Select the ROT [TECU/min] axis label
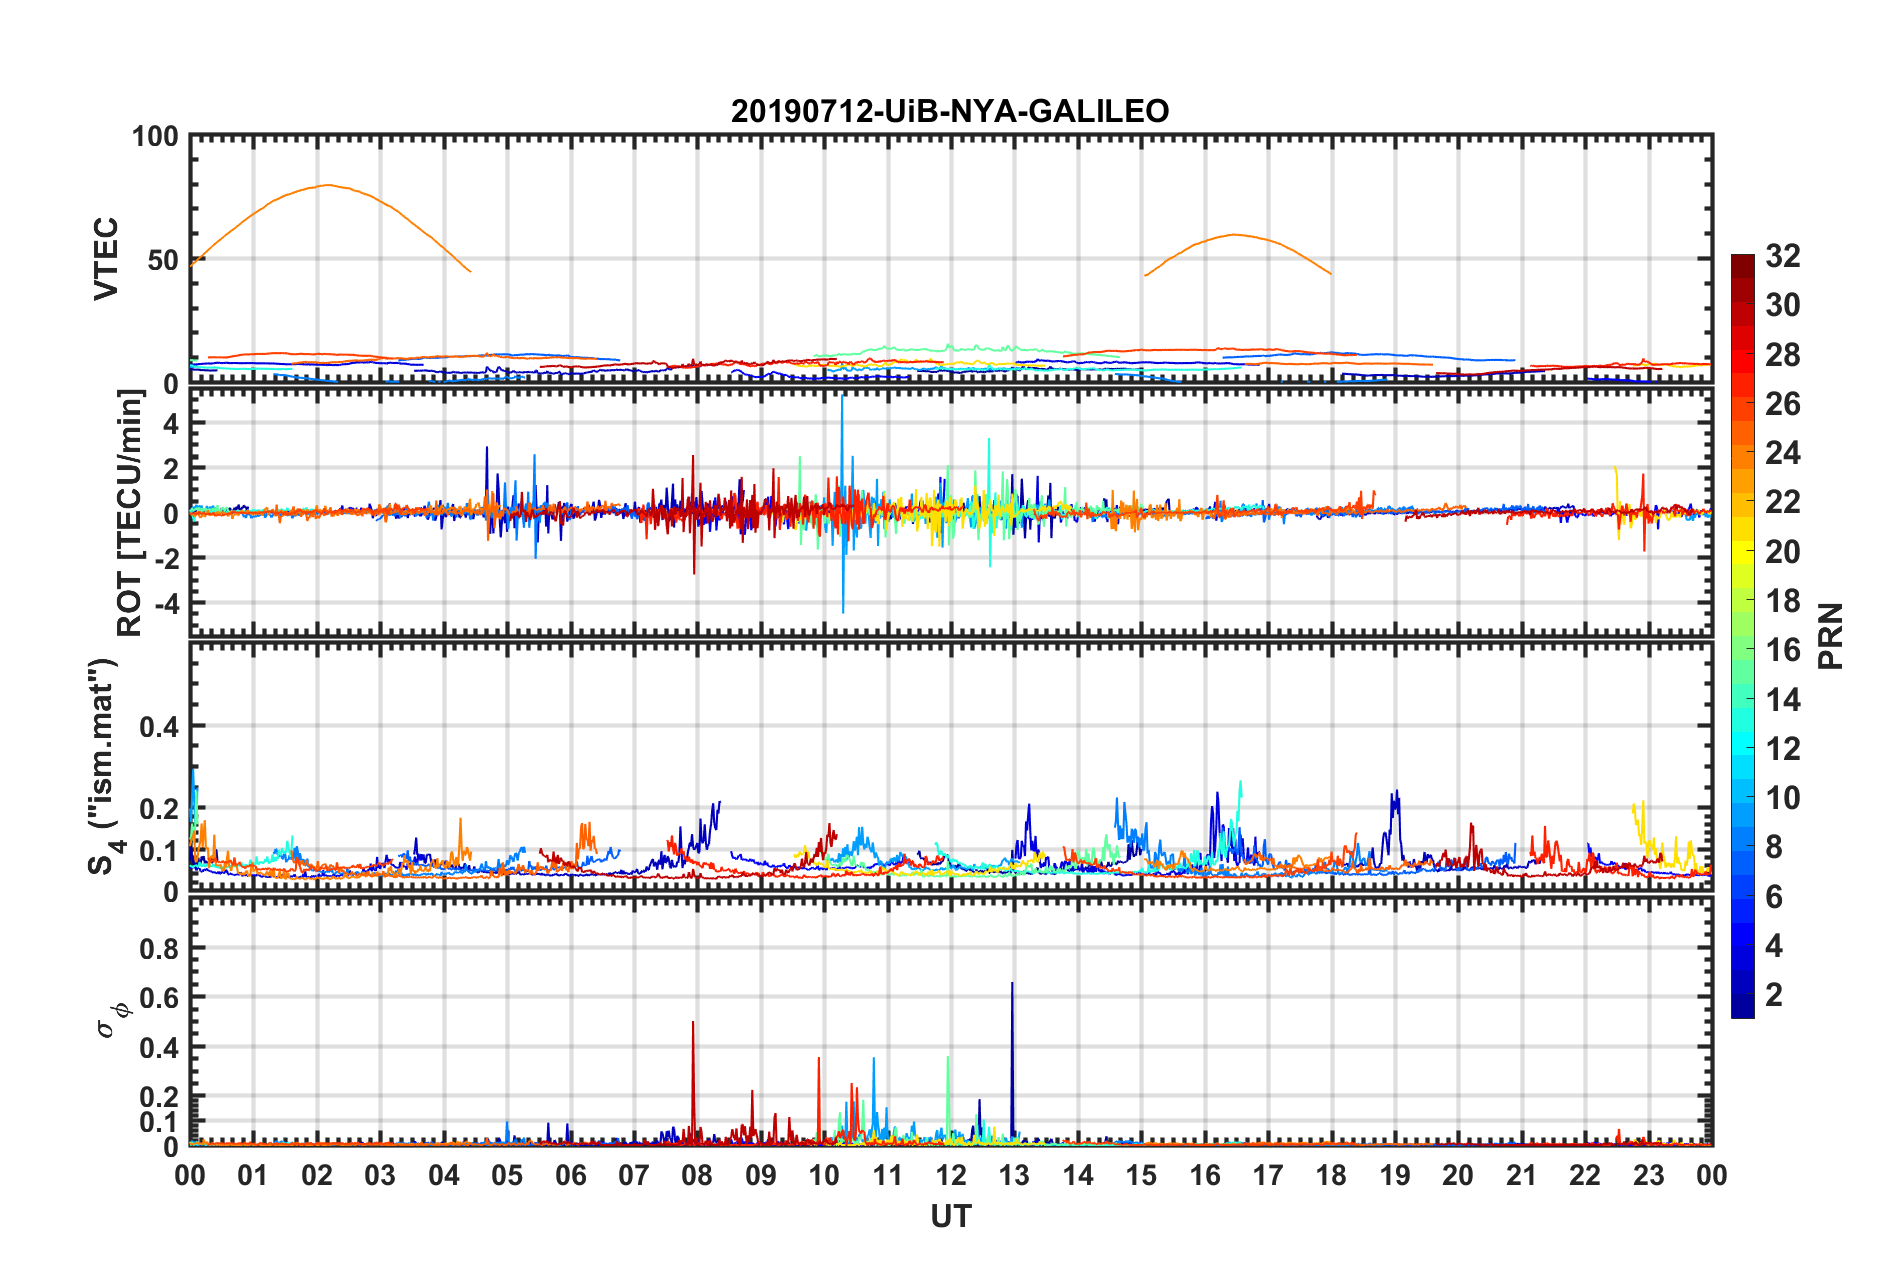 130,513
